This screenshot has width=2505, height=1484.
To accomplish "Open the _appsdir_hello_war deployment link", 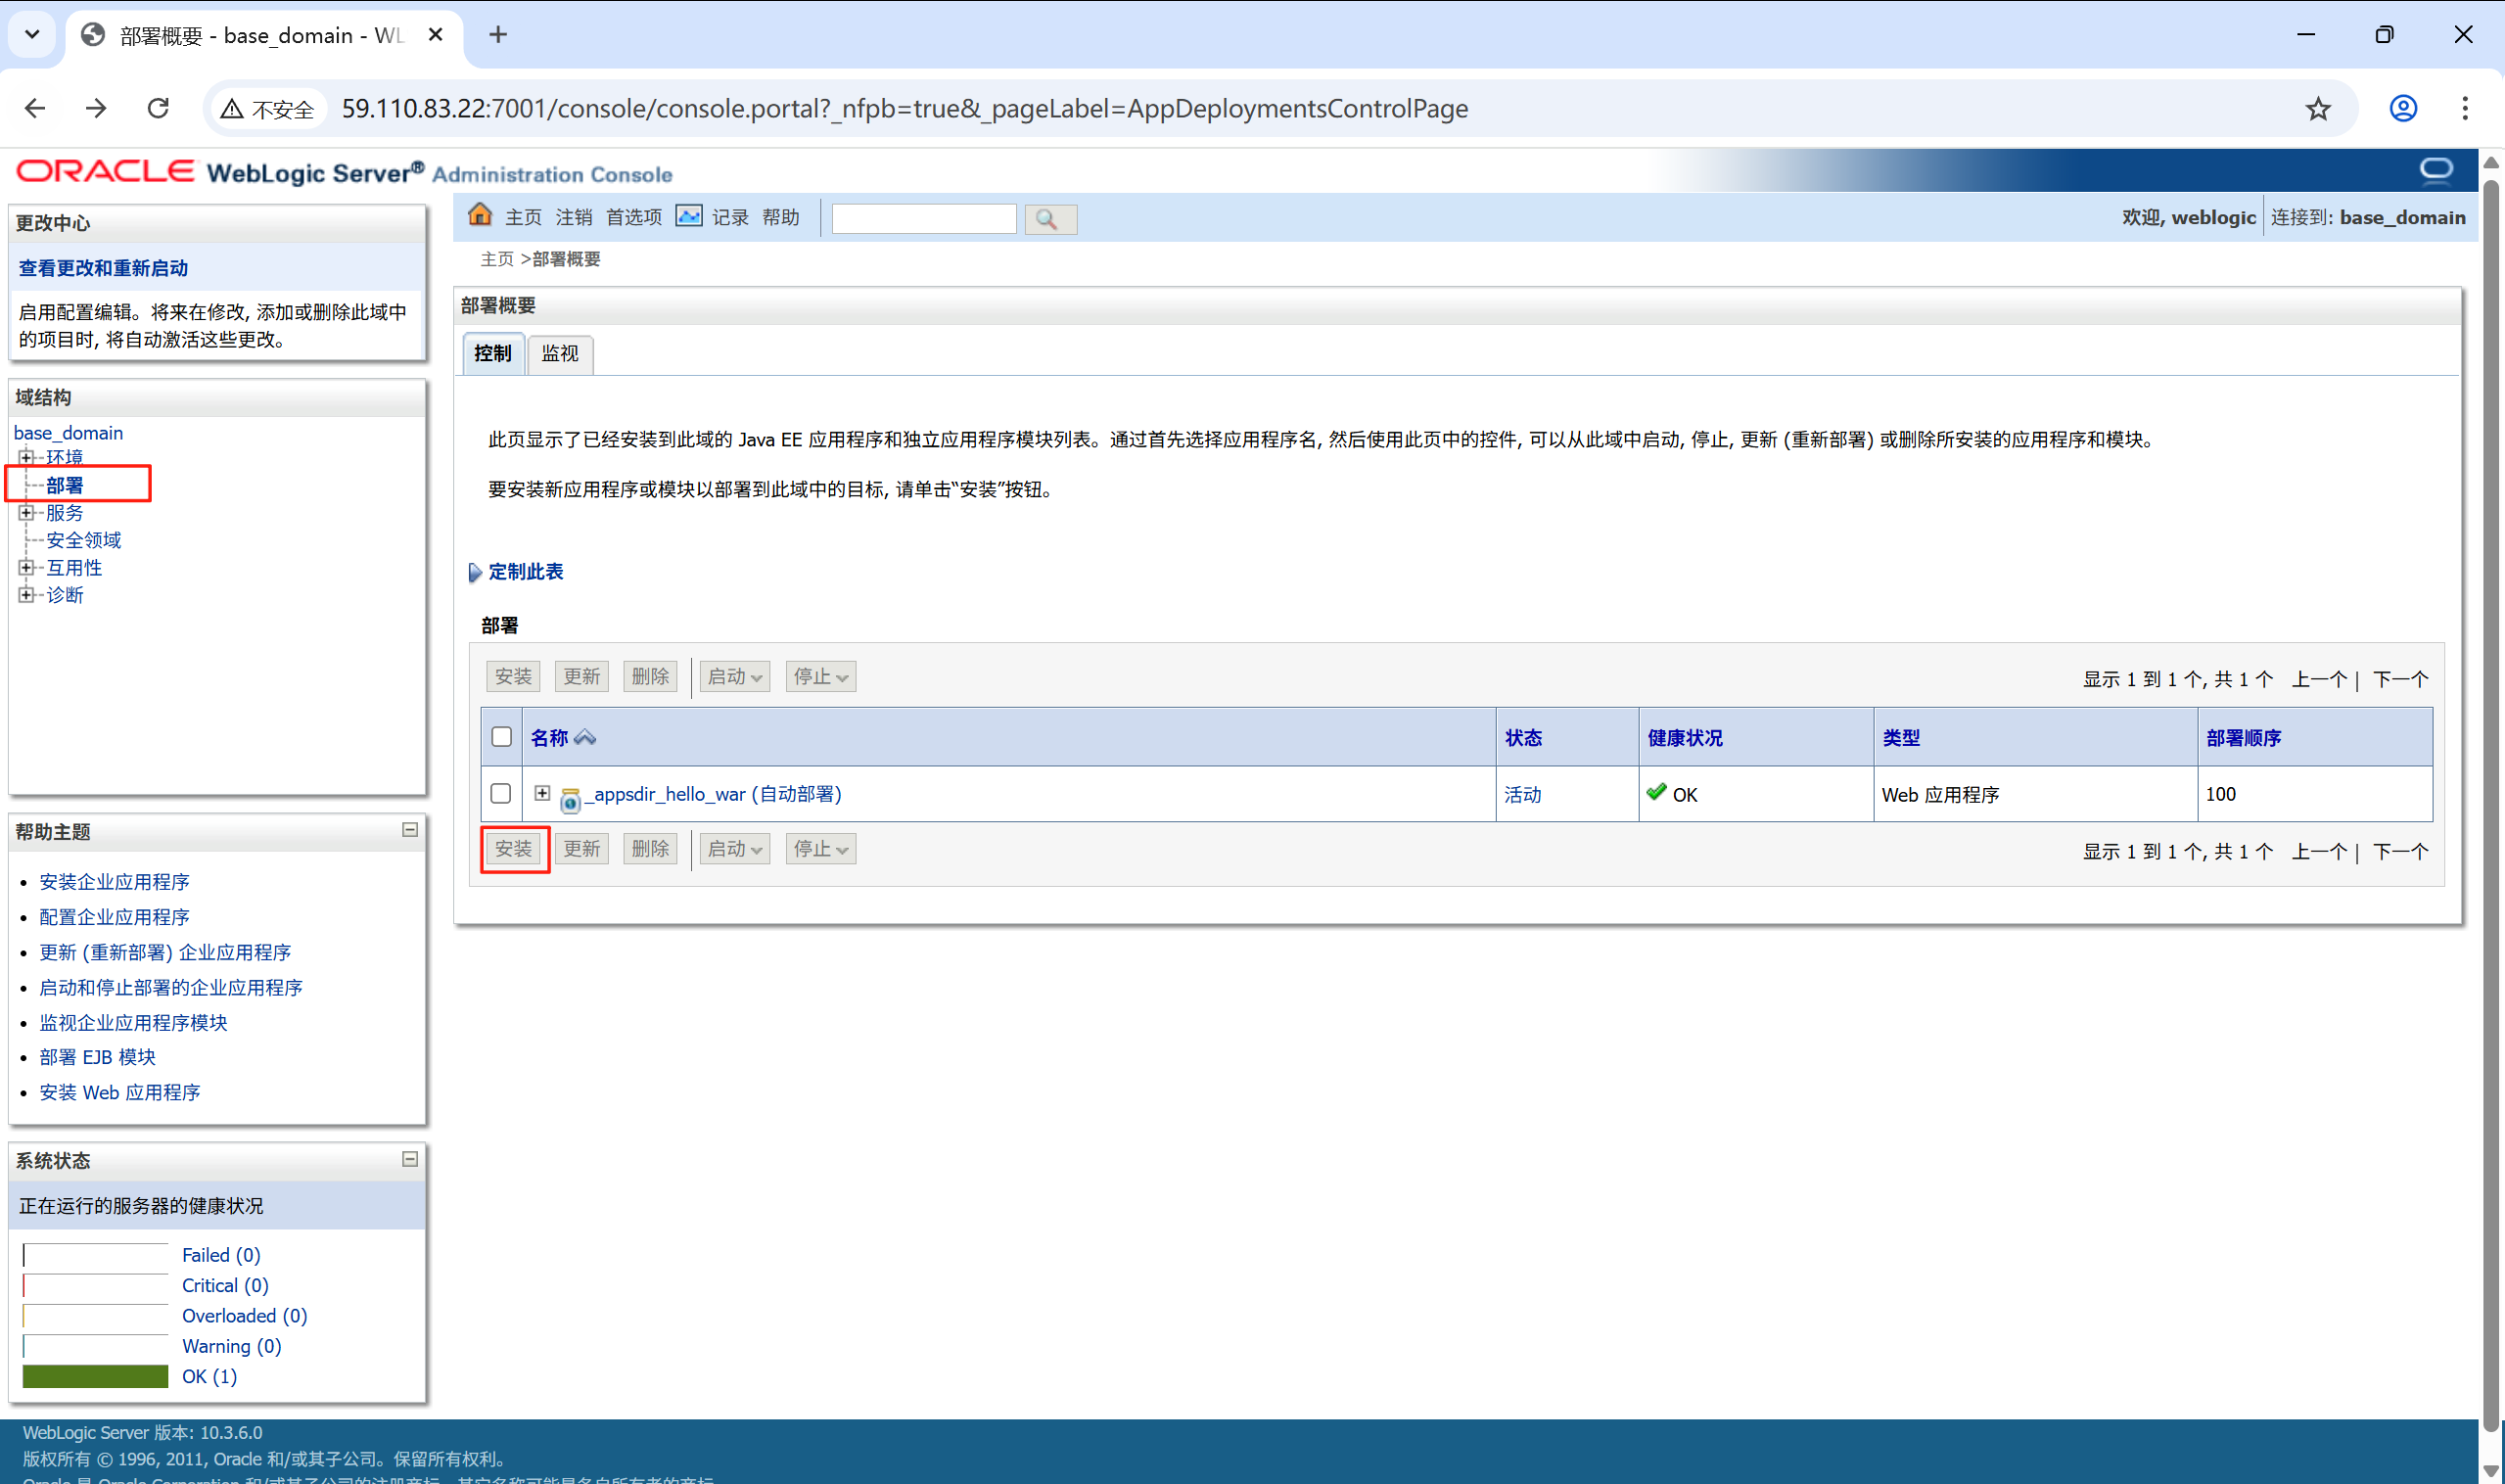I will pos(714,794).
